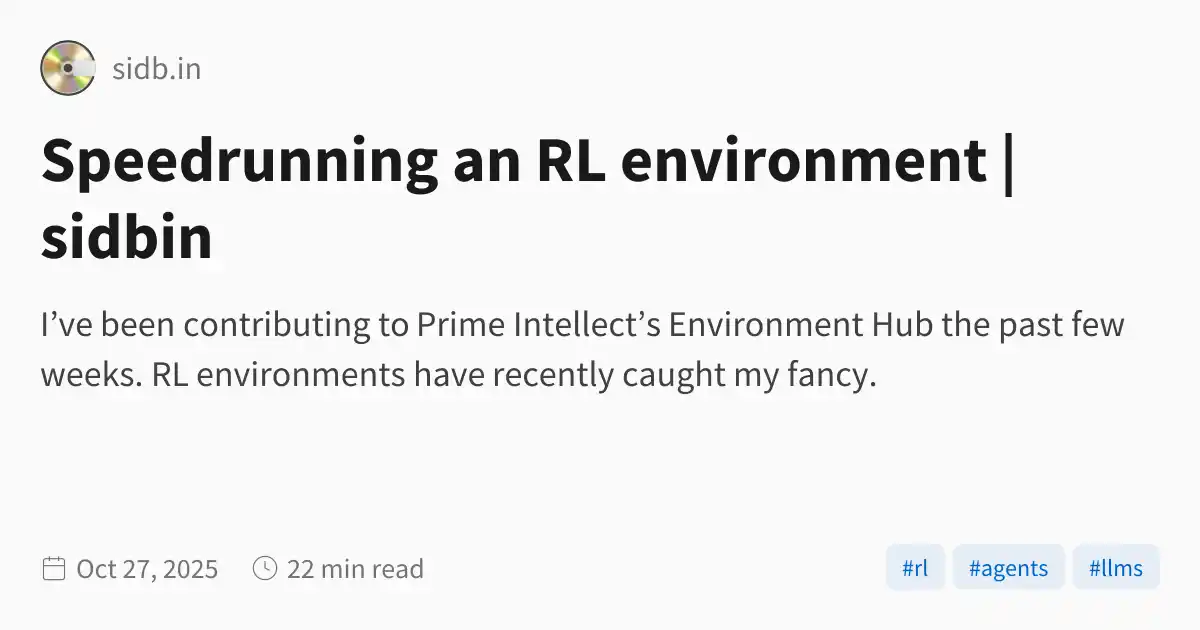
Task: Click the pipe separator in the title
Action: pyautogui.click(x=1007, y=160)
